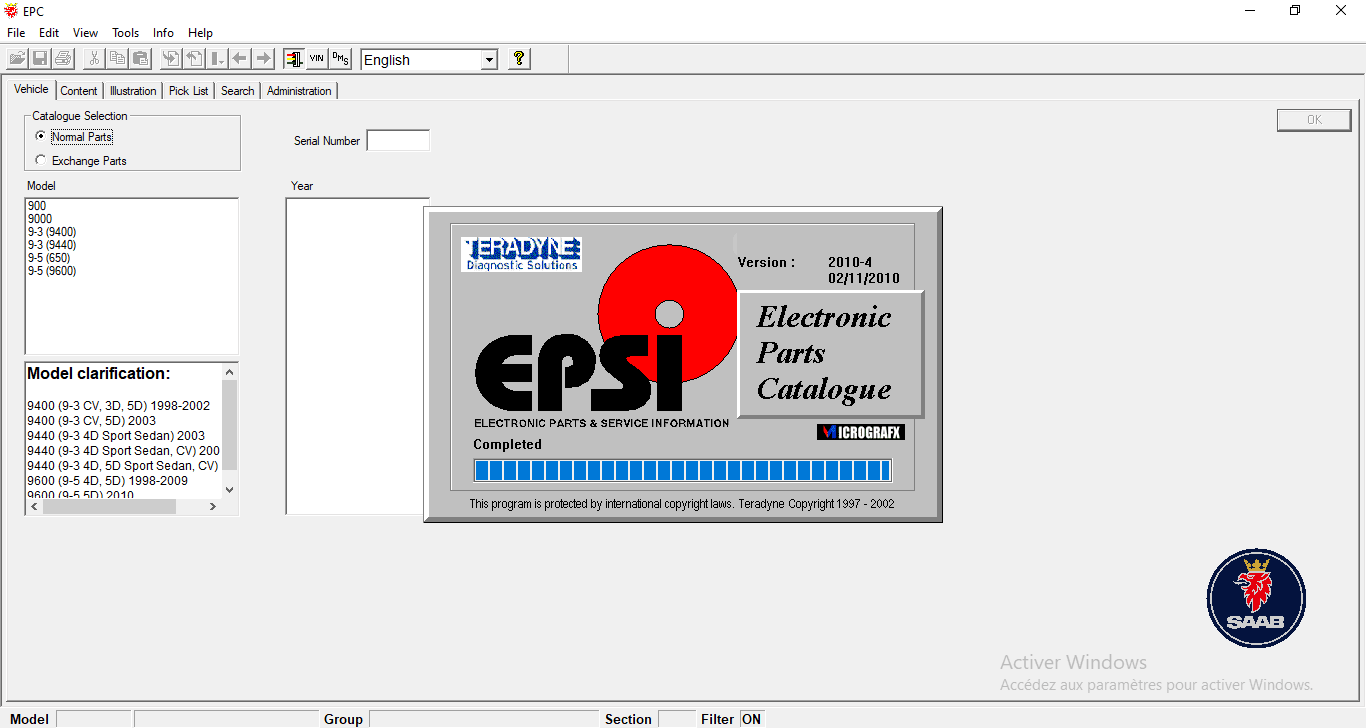This screenshot has width=1366, height=728.
Task: Click the OK button
Action: coord(1313,119)
